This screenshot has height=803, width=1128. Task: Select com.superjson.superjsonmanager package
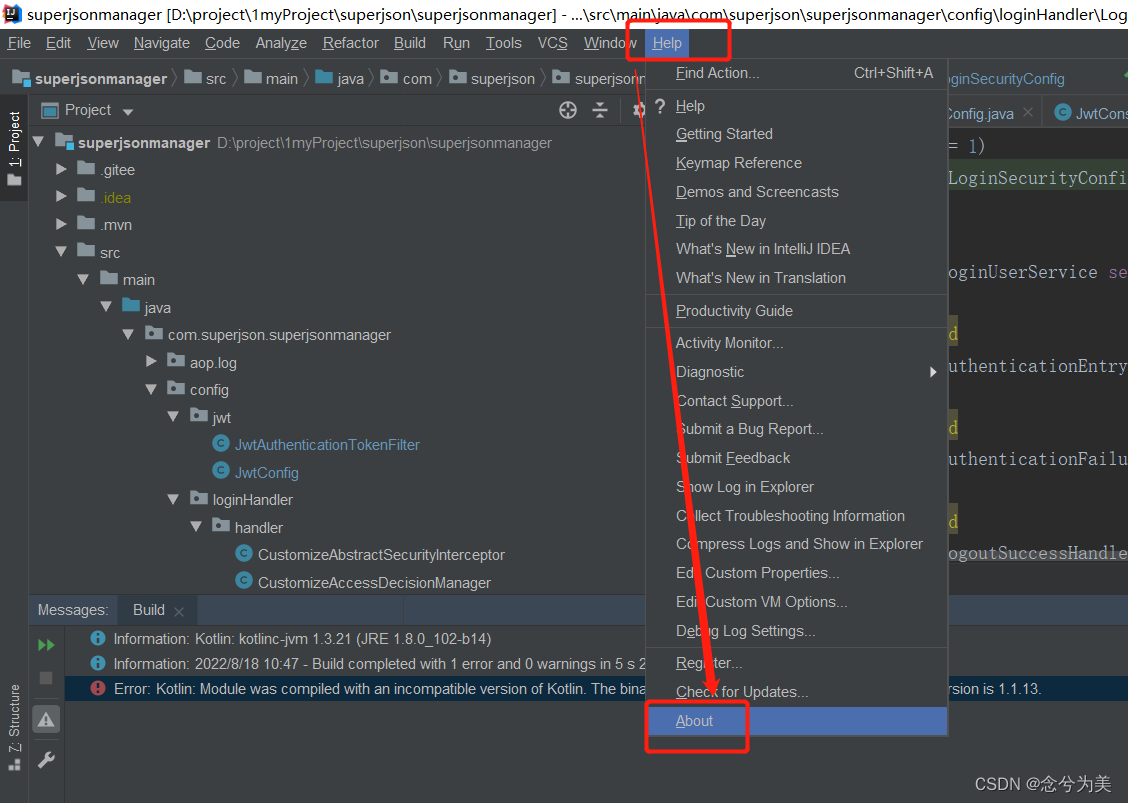(x=279, y=335)
